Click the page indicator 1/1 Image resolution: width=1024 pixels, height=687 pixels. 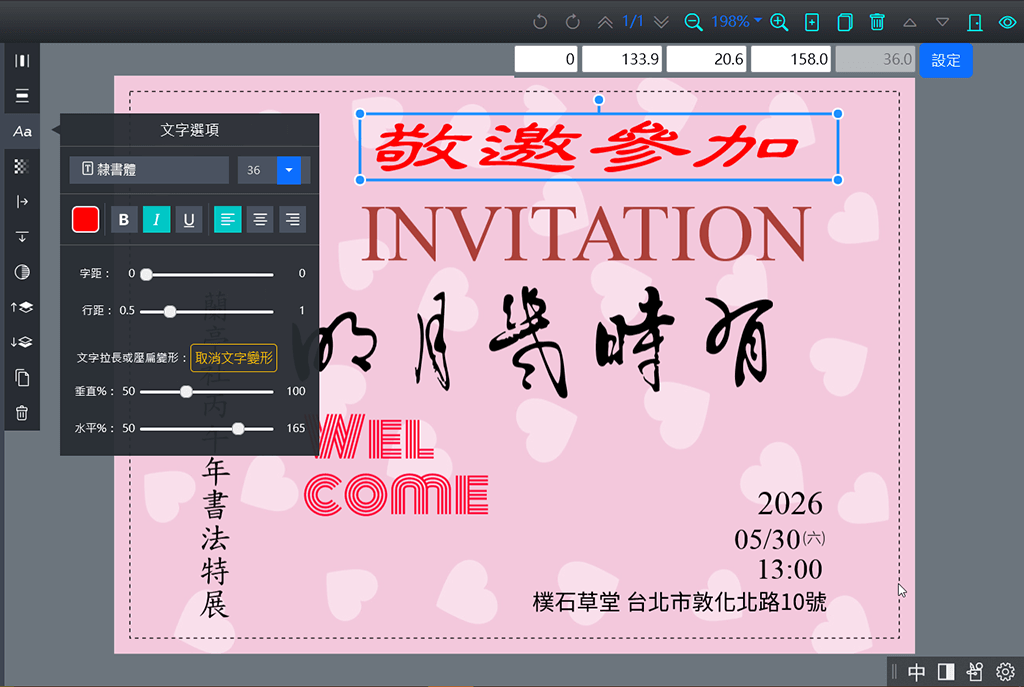click(x=633, y=22)
